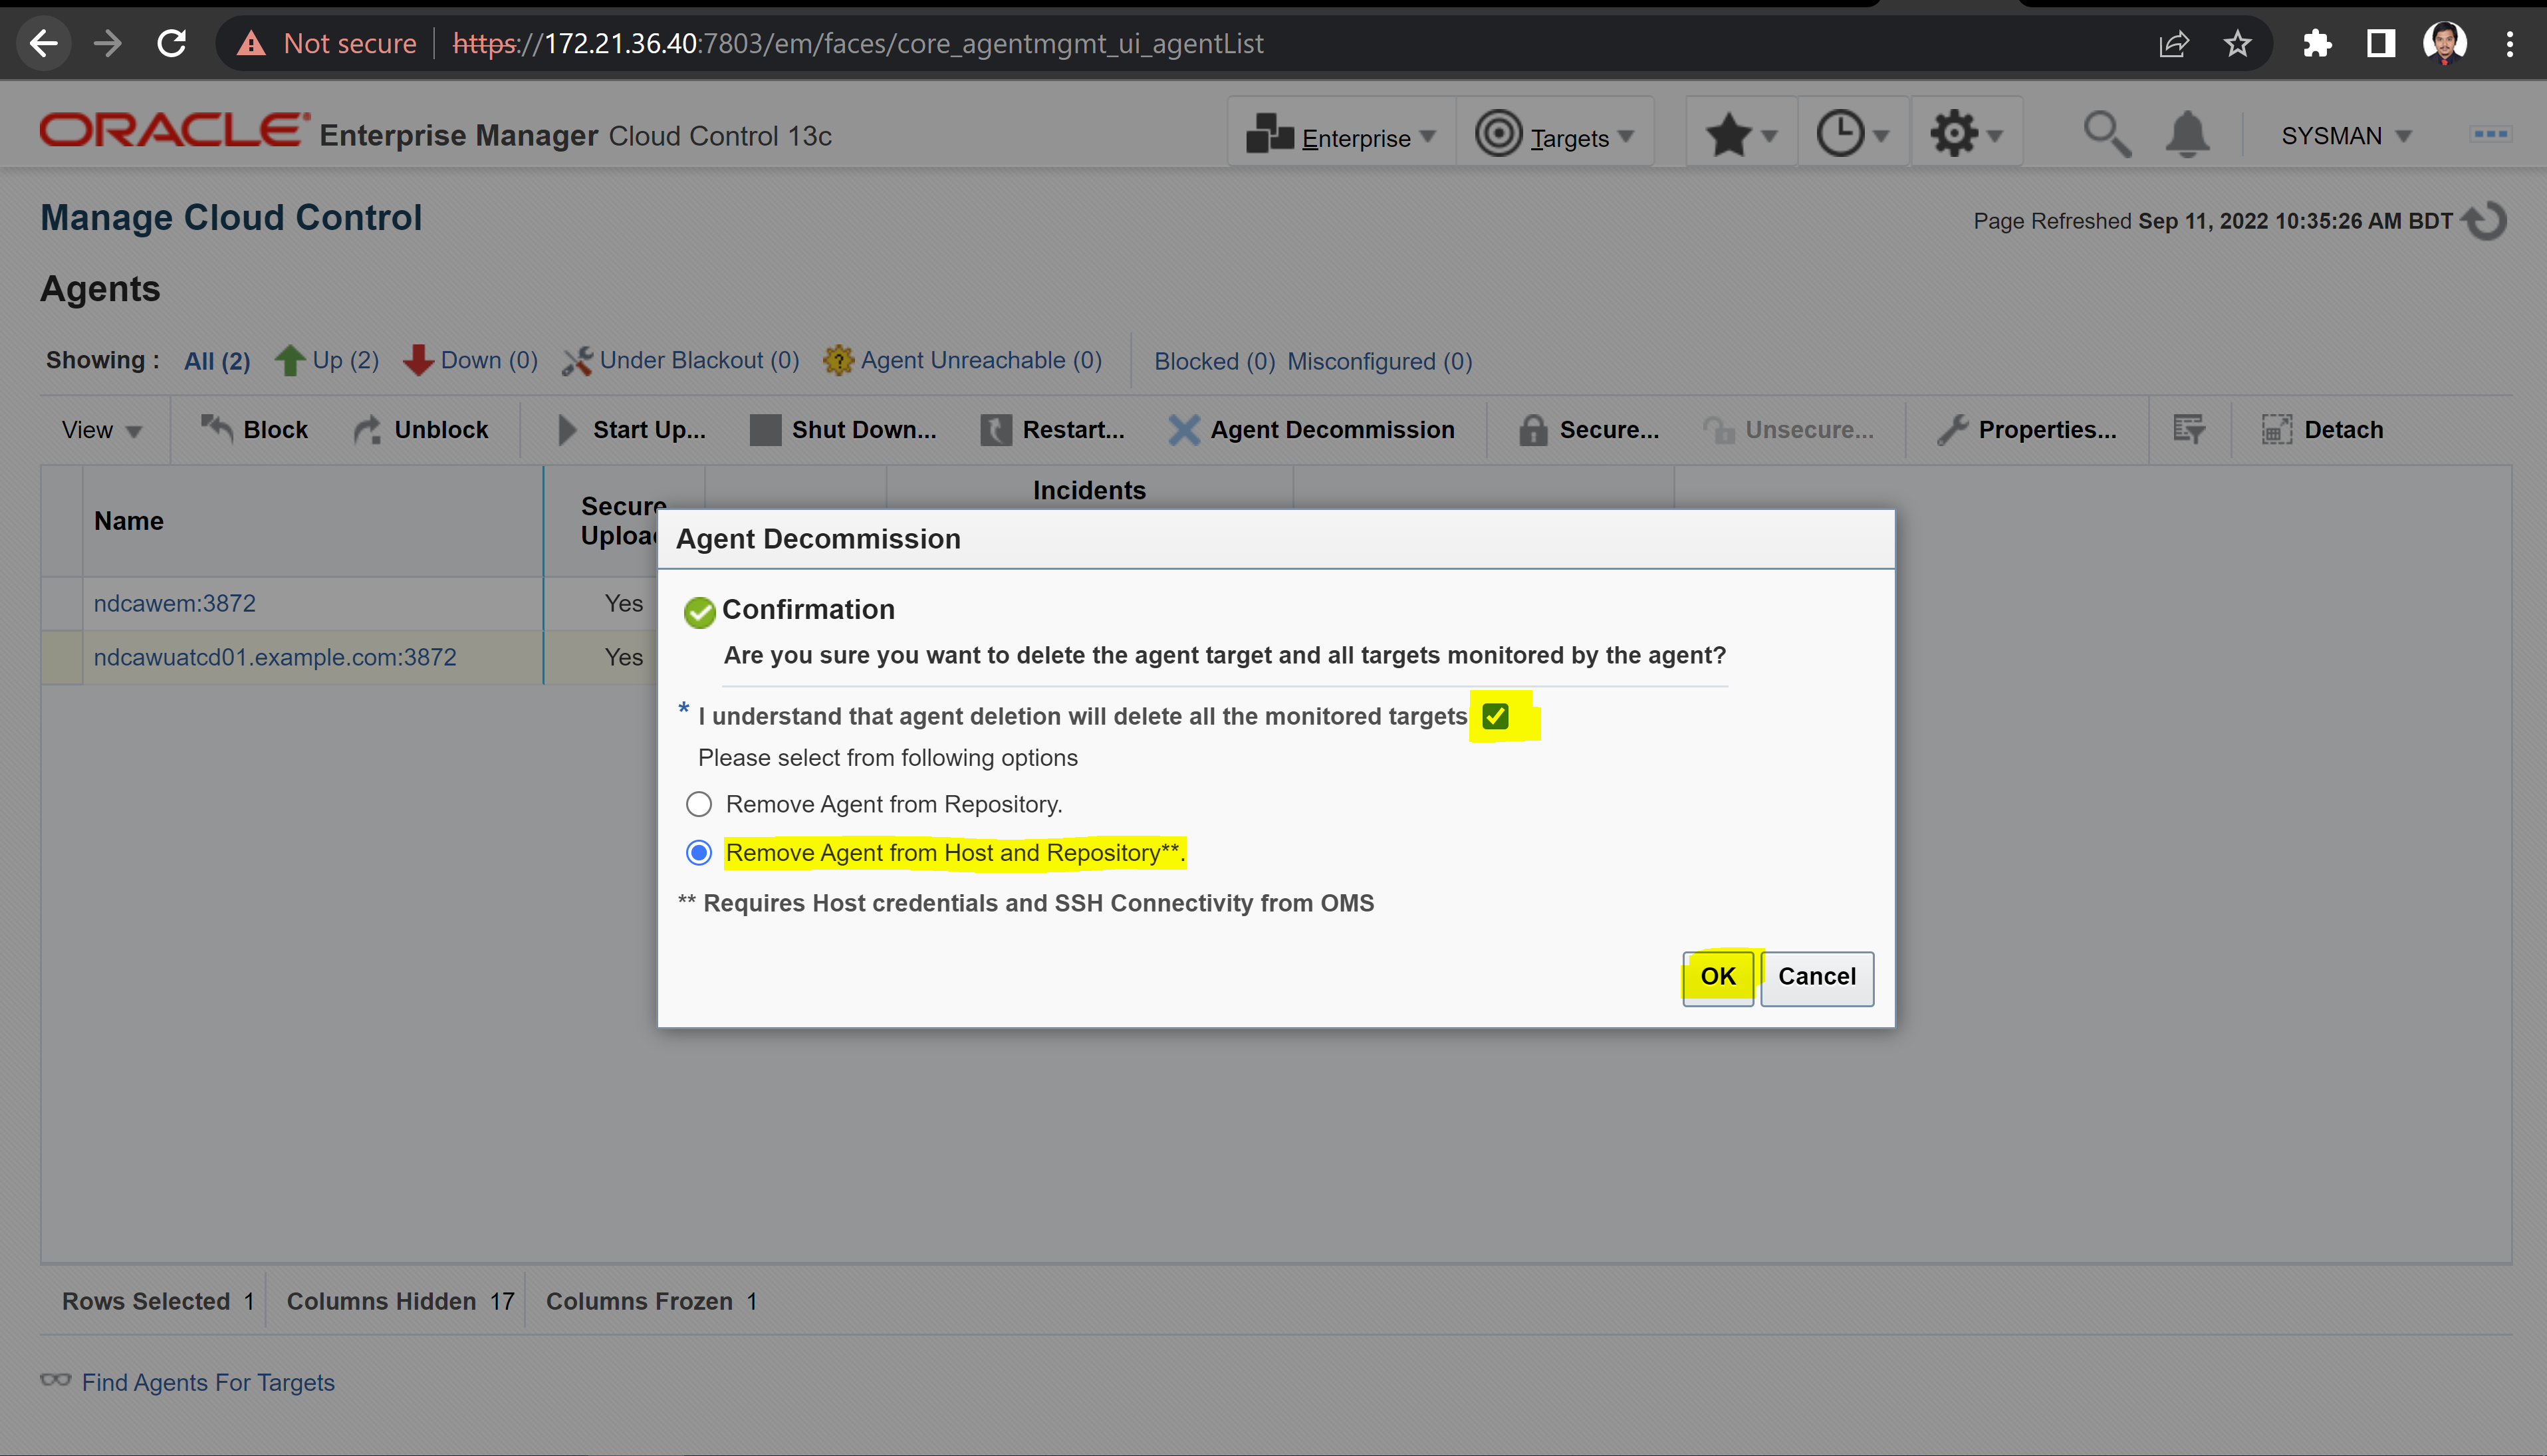Click Unsecure... toolbar button

click(1788, 430)
